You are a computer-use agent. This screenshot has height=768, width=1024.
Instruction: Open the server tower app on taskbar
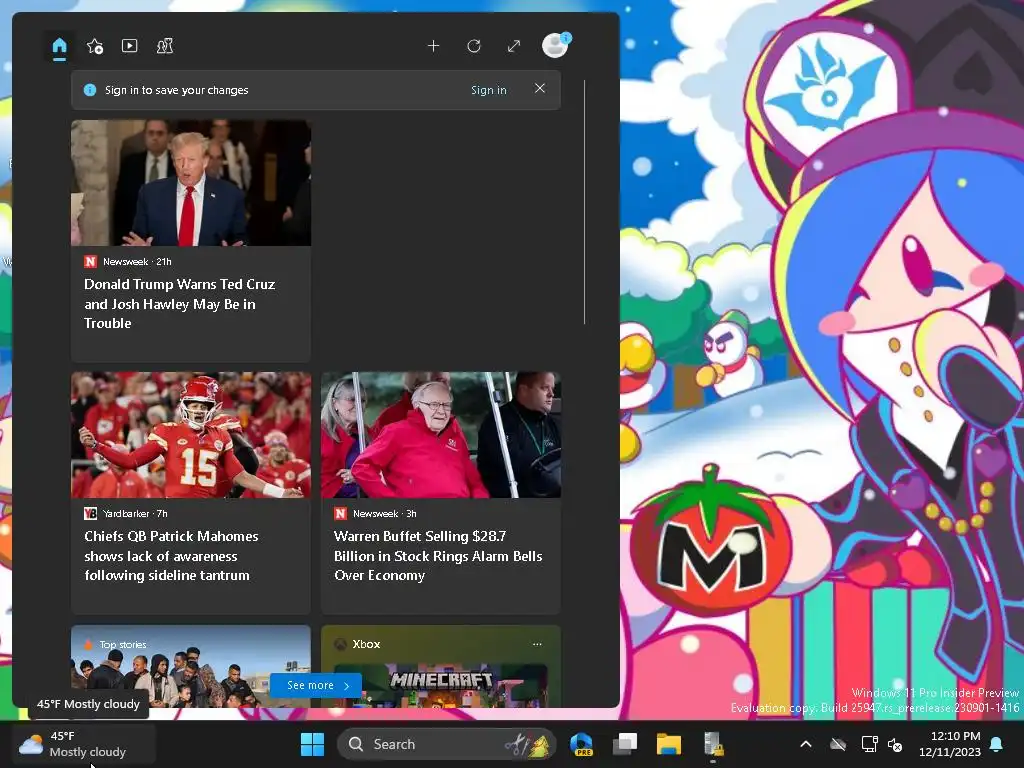click(712, 744)
